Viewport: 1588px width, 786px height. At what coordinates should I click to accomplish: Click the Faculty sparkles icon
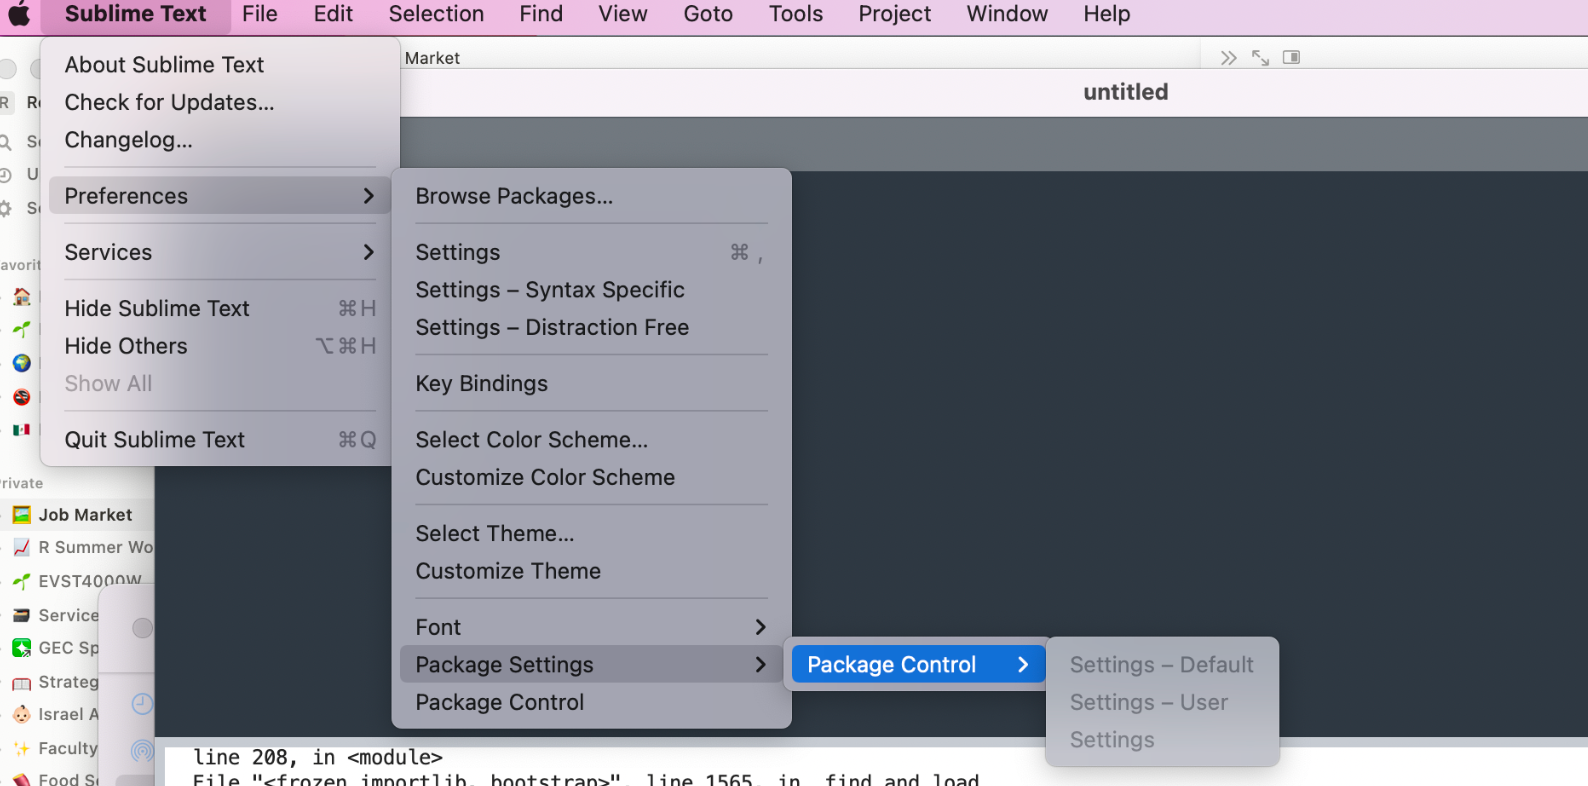(22, 749)
